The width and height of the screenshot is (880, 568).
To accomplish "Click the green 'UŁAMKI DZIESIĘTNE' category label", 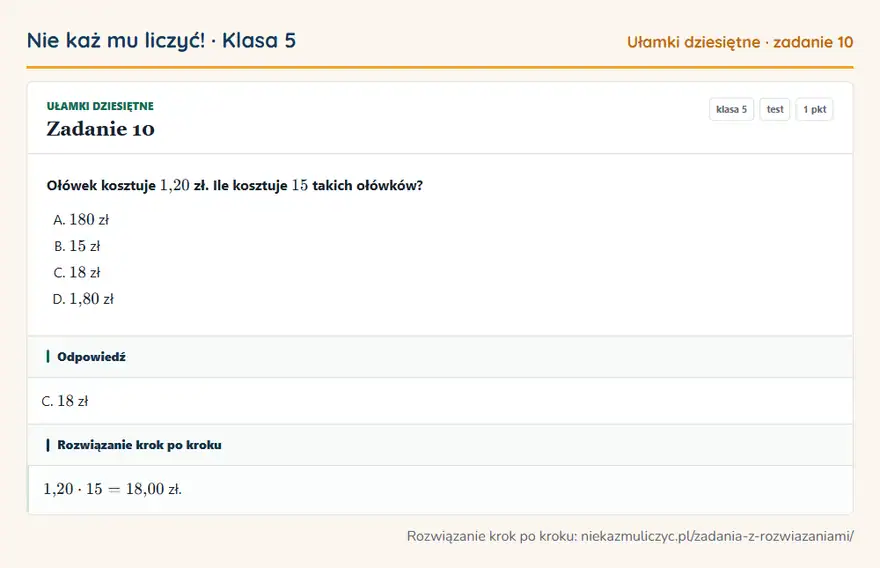I will coord(100,106).
